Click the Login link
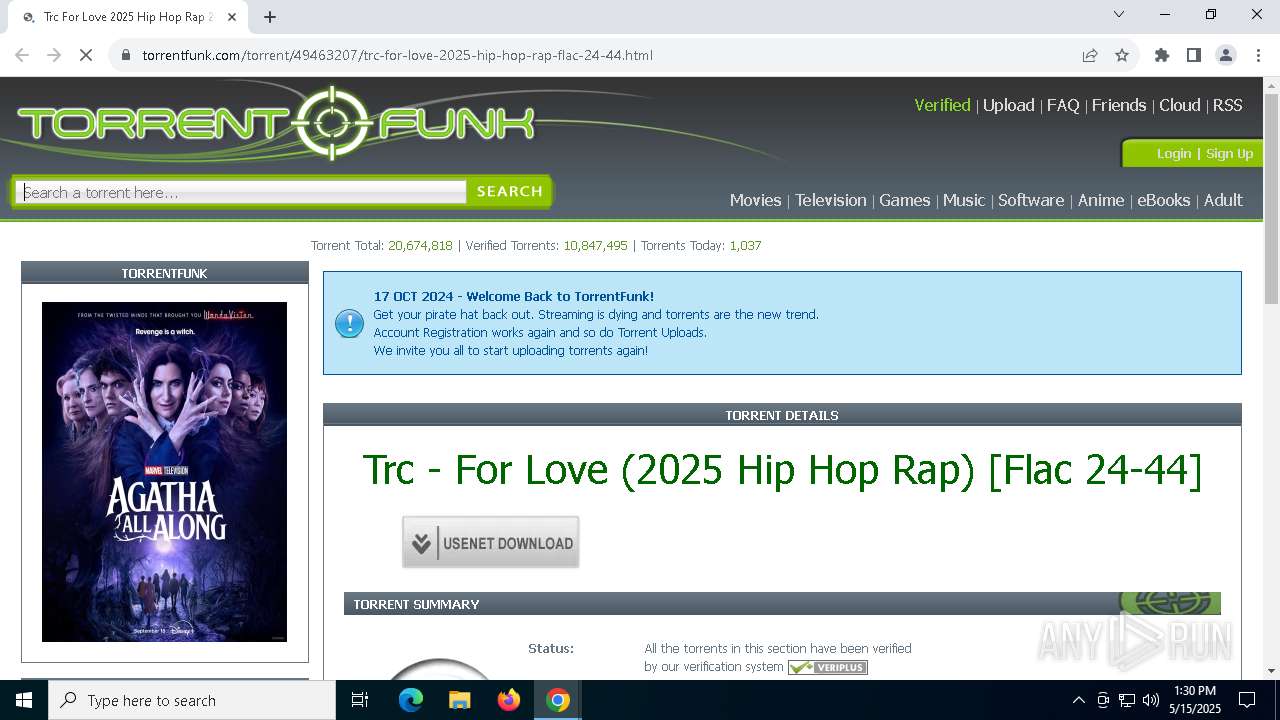This screenshot has width=1280, height=720. [x=1174, y=153]
